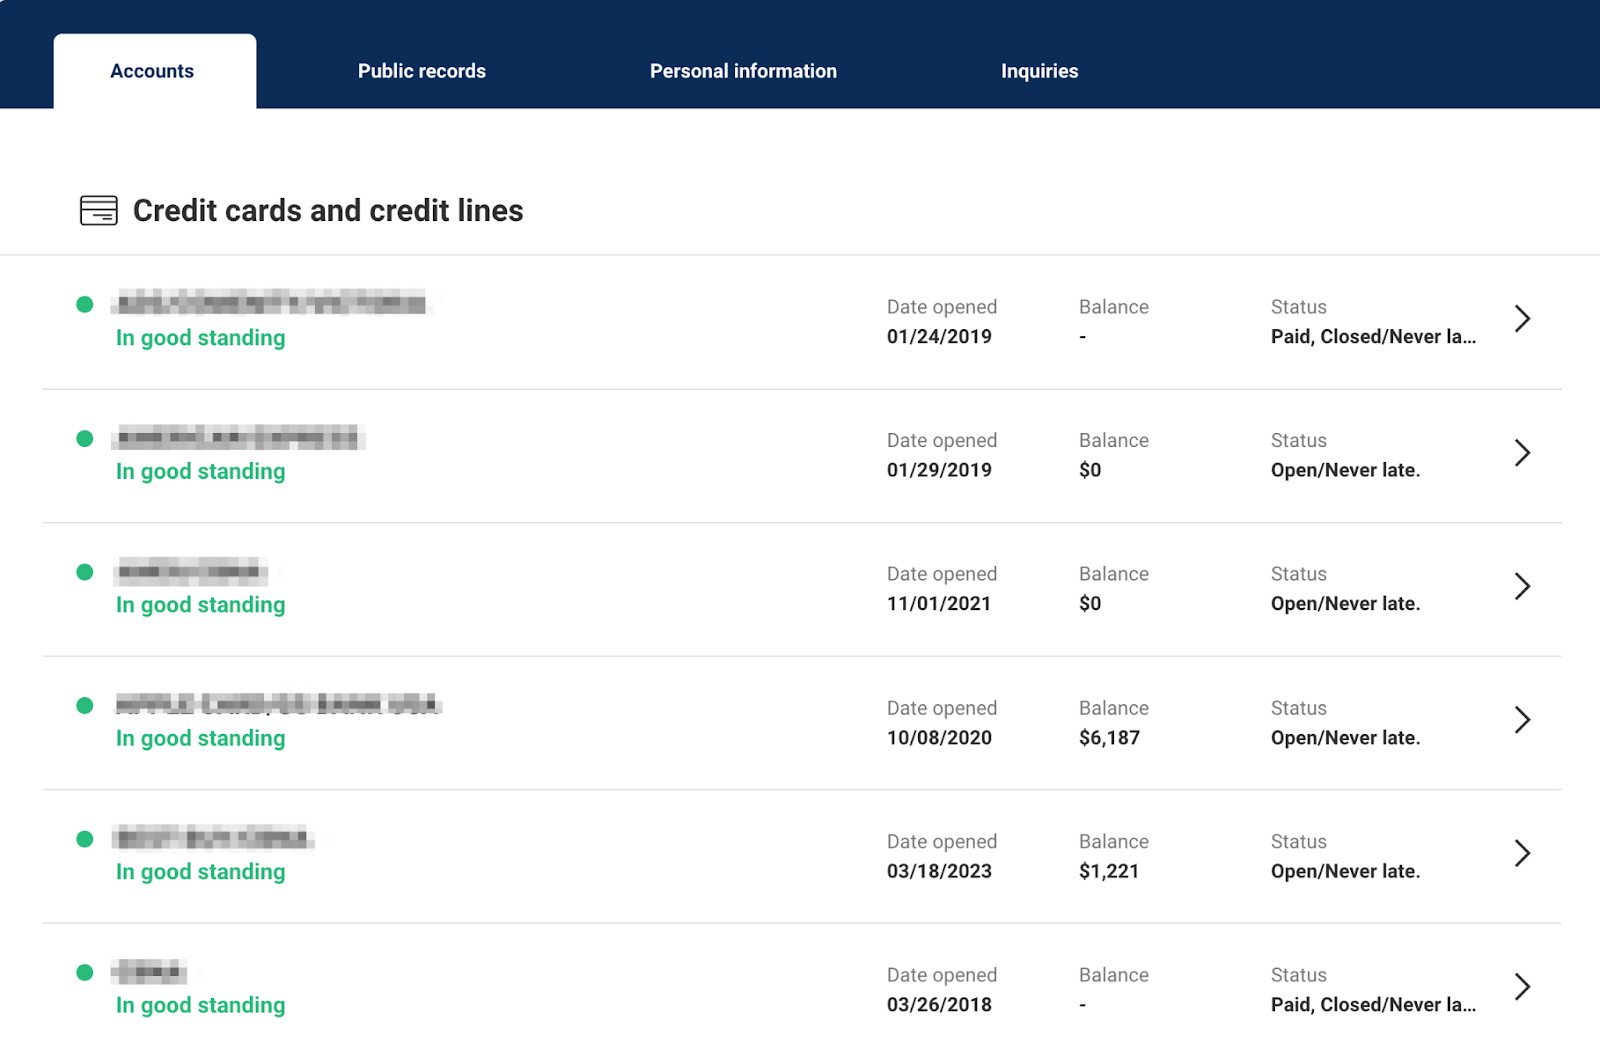Open details chevron for the $1,221 balance account
This screenshot has width=1600, height=1044.
pos(1522,853)
